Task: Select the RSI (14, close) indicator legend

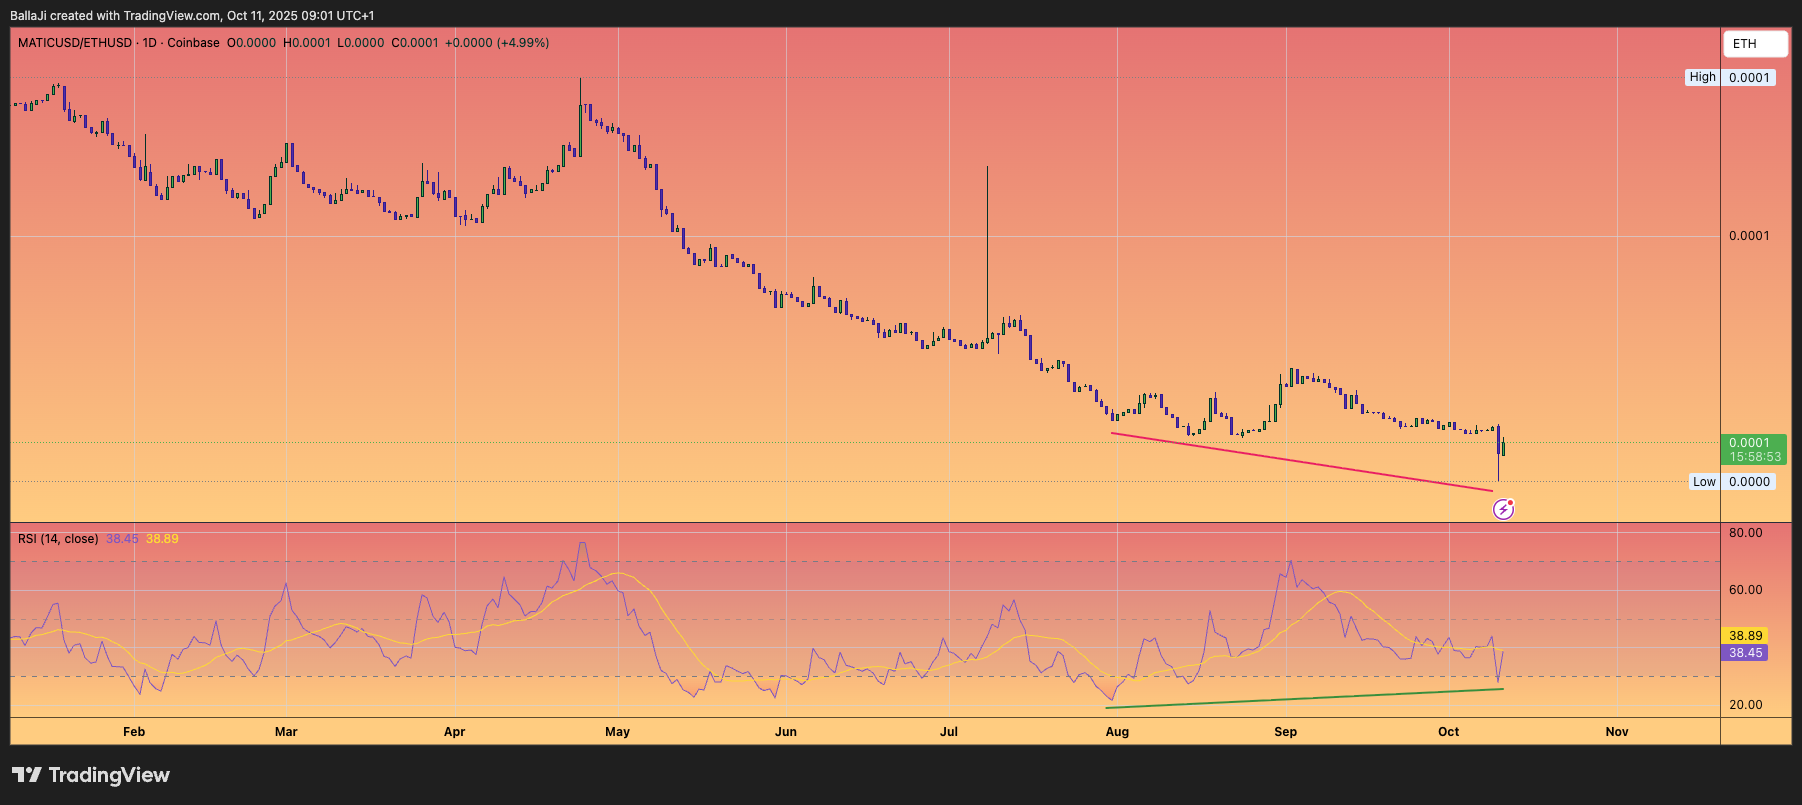Action: [x=58, y=539]
